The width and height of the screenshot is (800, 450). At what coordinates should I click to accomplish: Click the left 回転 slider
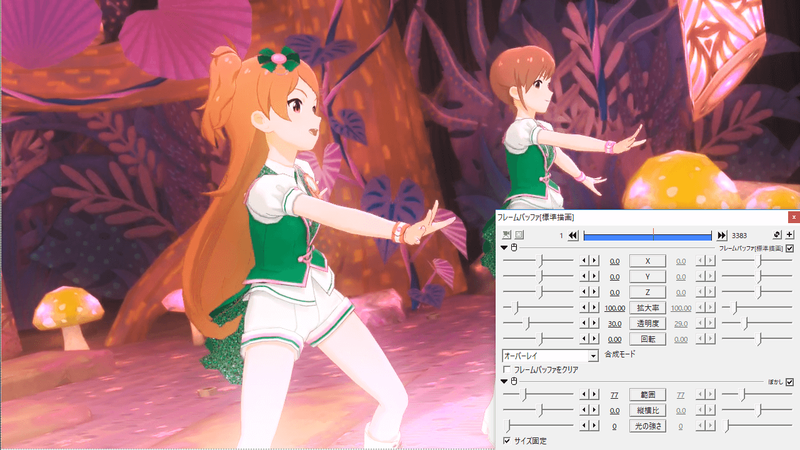click(538, 339)
